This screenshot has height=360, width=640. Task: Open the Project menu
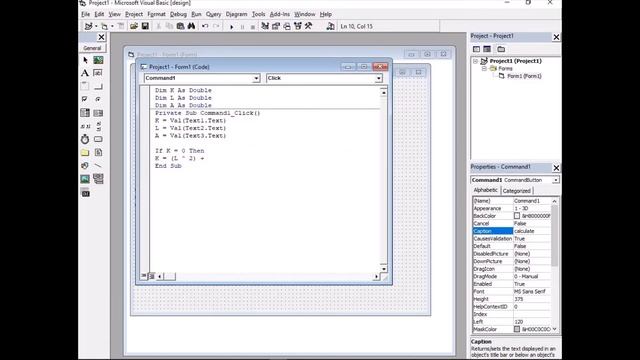click(x=134, y=14)
